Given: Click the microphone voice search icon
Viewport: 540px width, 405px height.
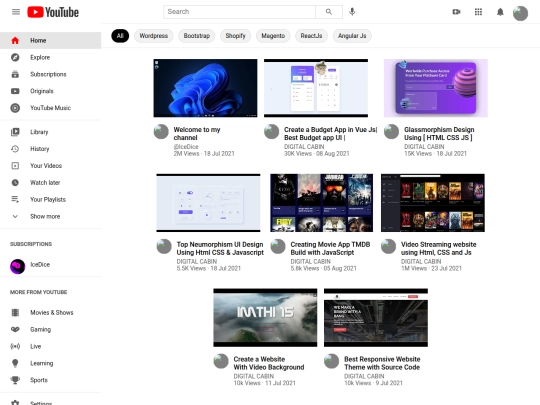Looking at the screenshot, I should pos(352,12).
